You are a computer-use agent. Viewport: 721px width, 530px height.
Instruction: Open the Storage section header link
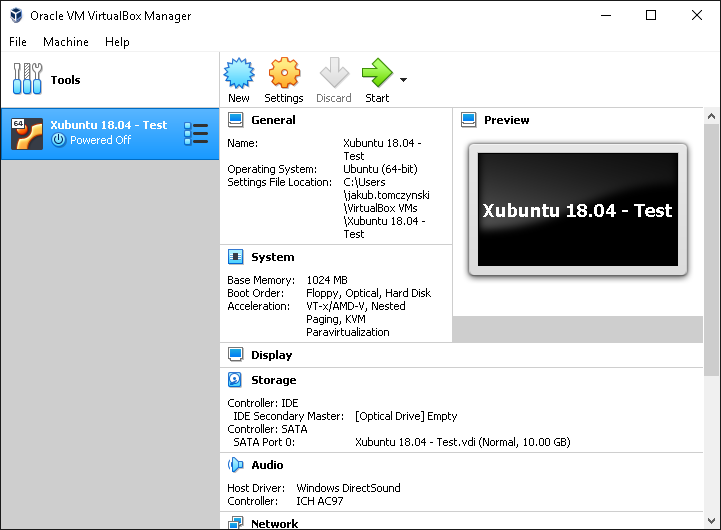274,380
